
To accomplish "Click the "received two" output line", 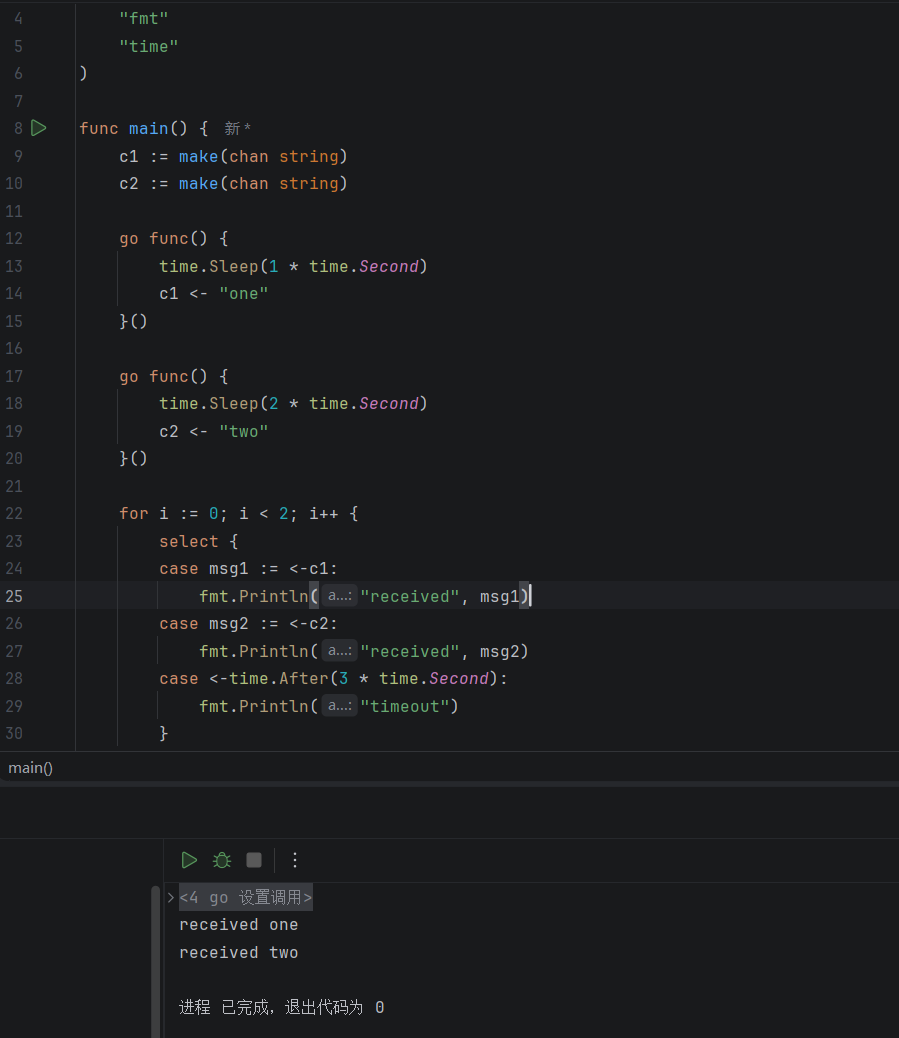I will click(x=238, y=953).
